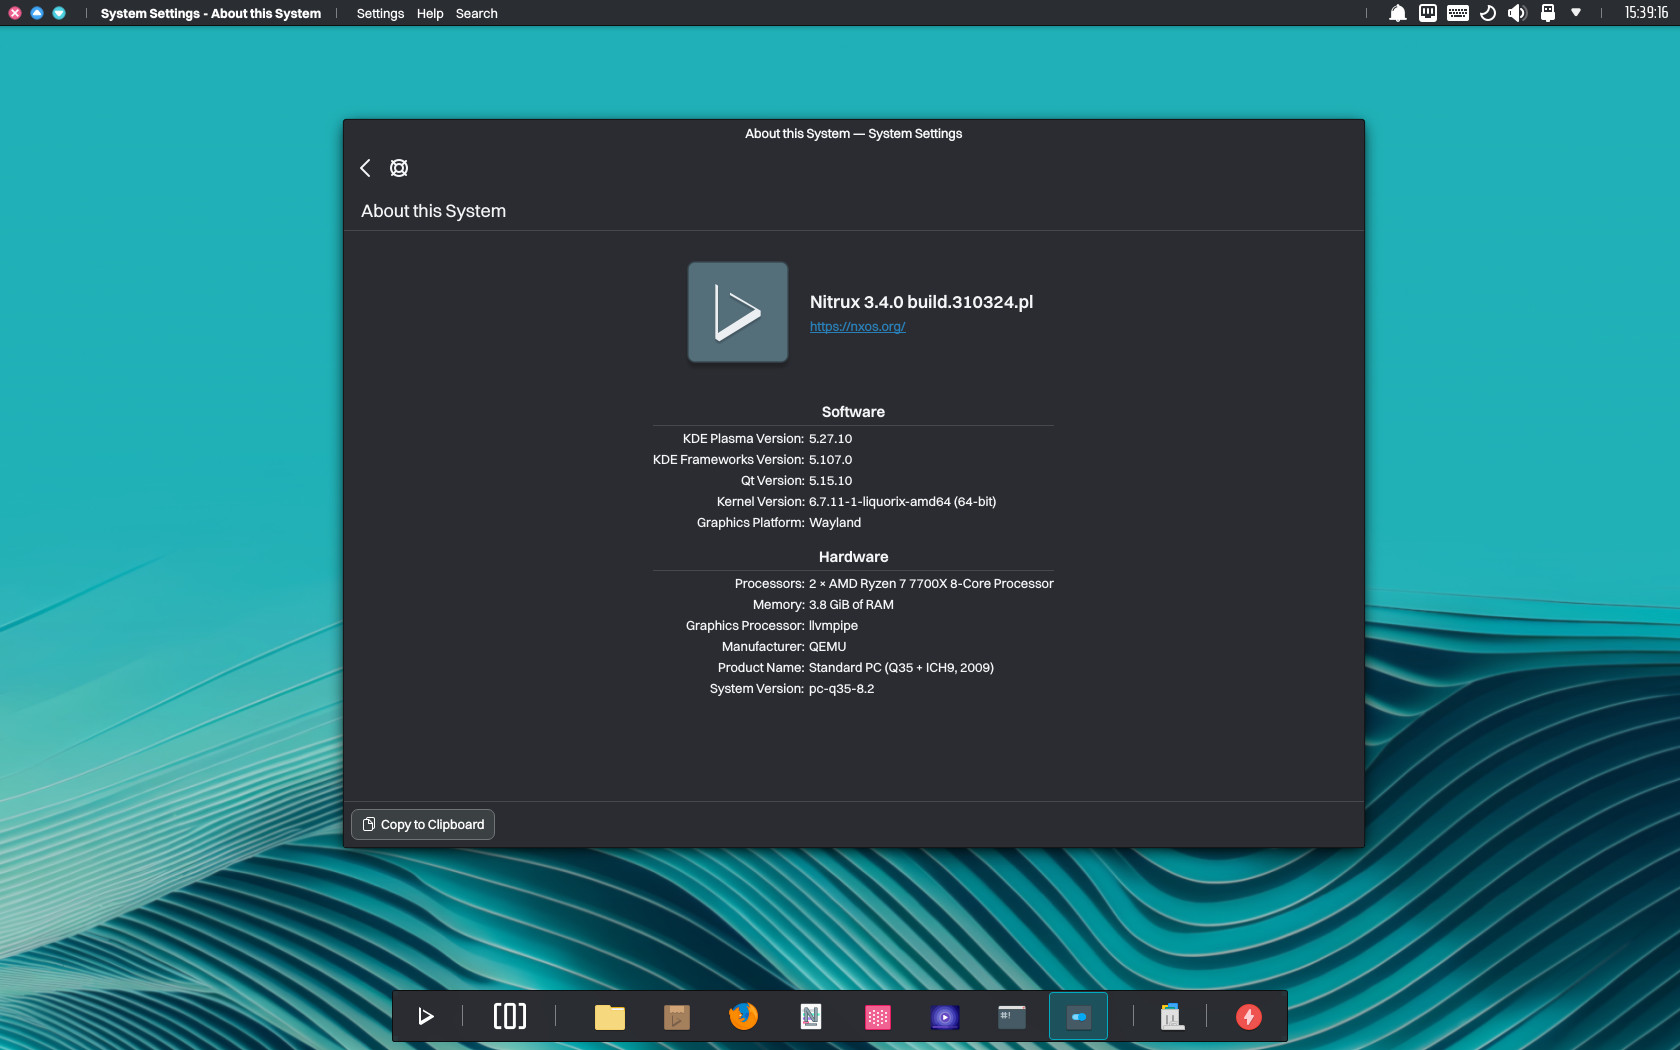Open the https://nxos.org/ link
Screen dimensions: 1680x1050
(857, 327)
